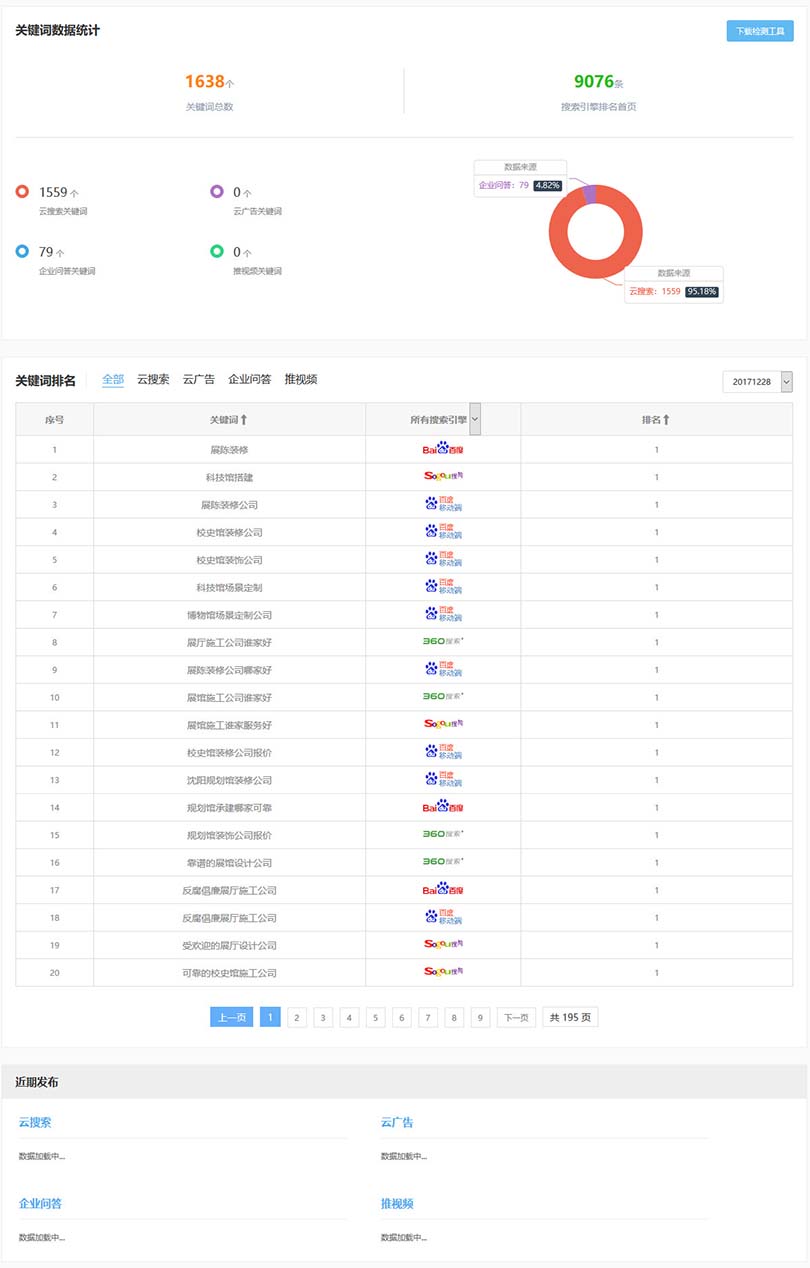810x1268 pixels.
Task: Expand the all search engines filter dropdown
Action: (x=474, y=420)
